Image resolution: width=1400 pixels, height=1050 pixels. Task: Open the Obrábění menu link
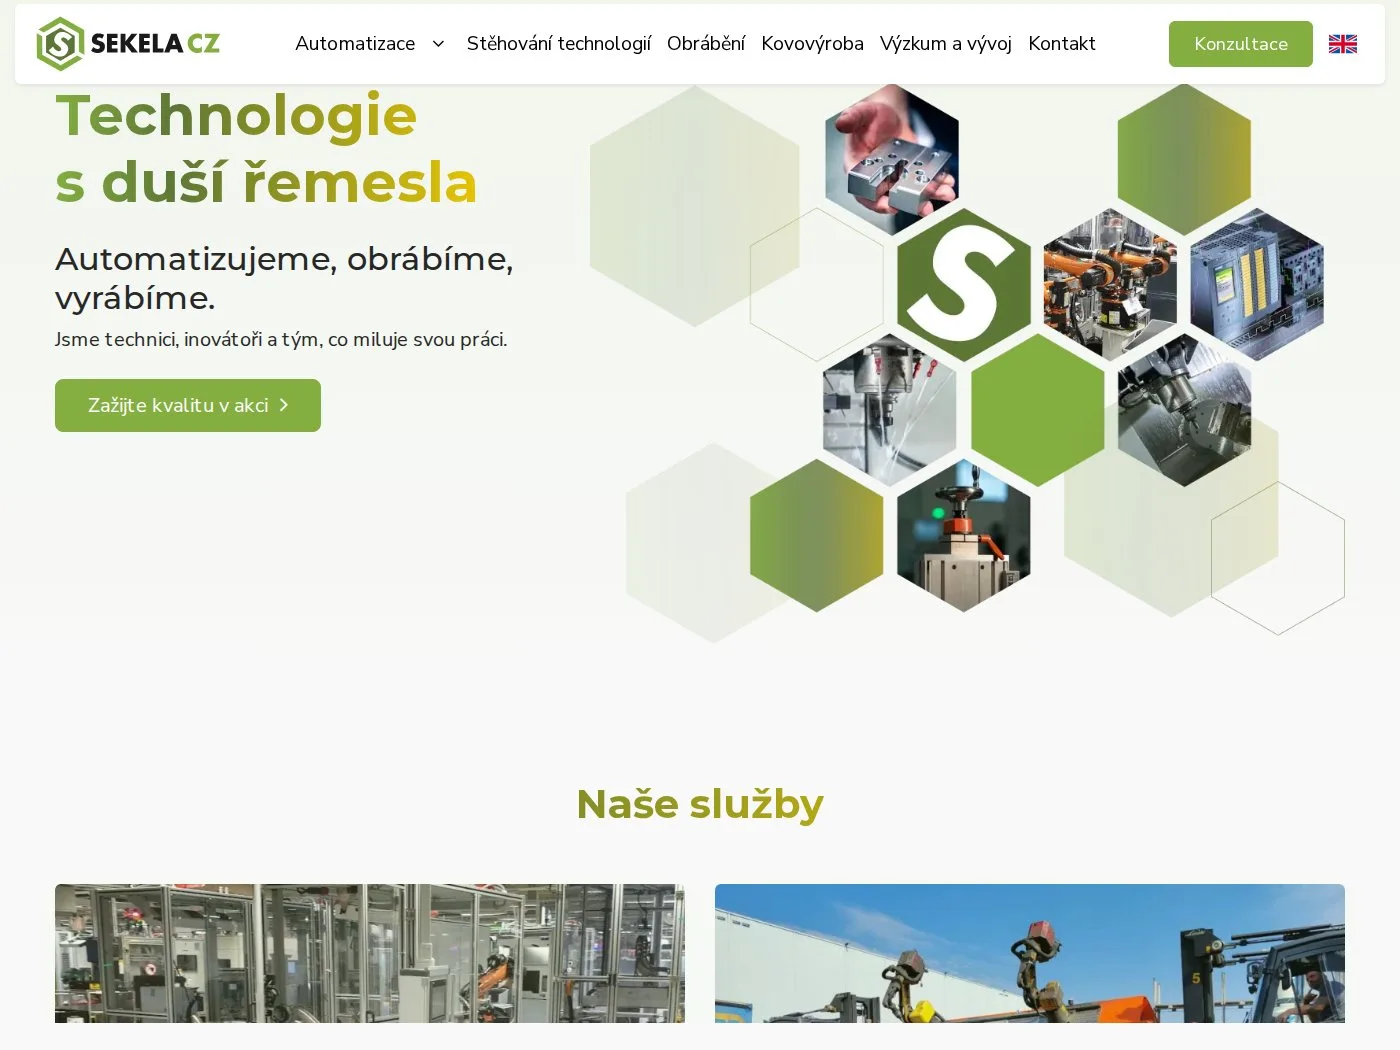tap(706, 44)
